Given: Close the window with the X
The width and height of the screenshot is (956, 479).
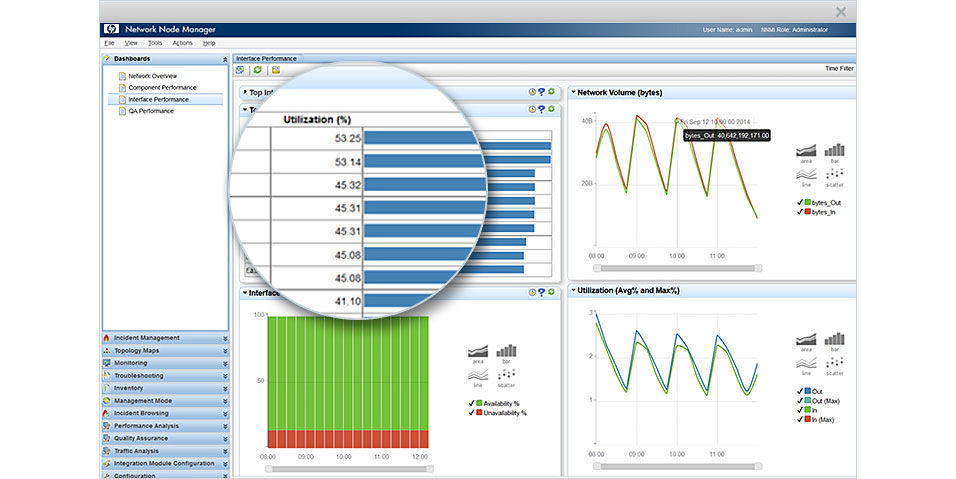Looking at the screenshot, I should [841, 12].
